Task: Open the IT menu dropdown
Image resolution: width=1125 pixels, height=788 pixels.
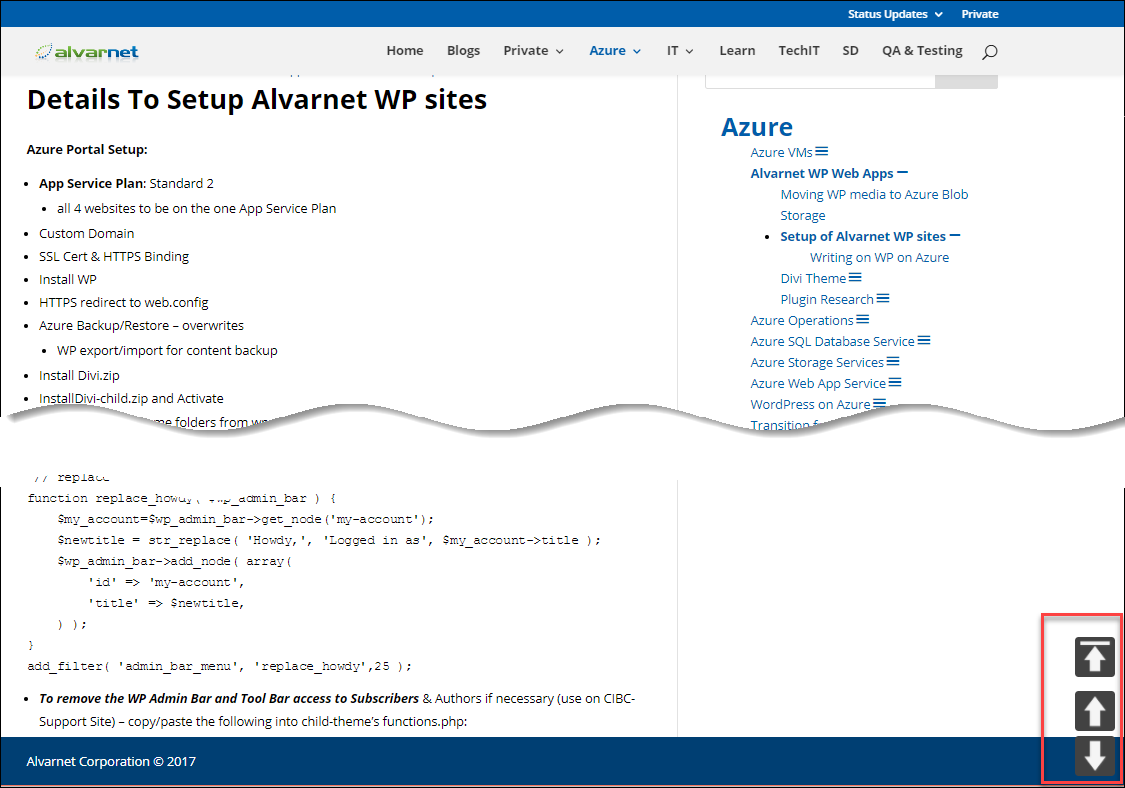Action: click(680, 50)
